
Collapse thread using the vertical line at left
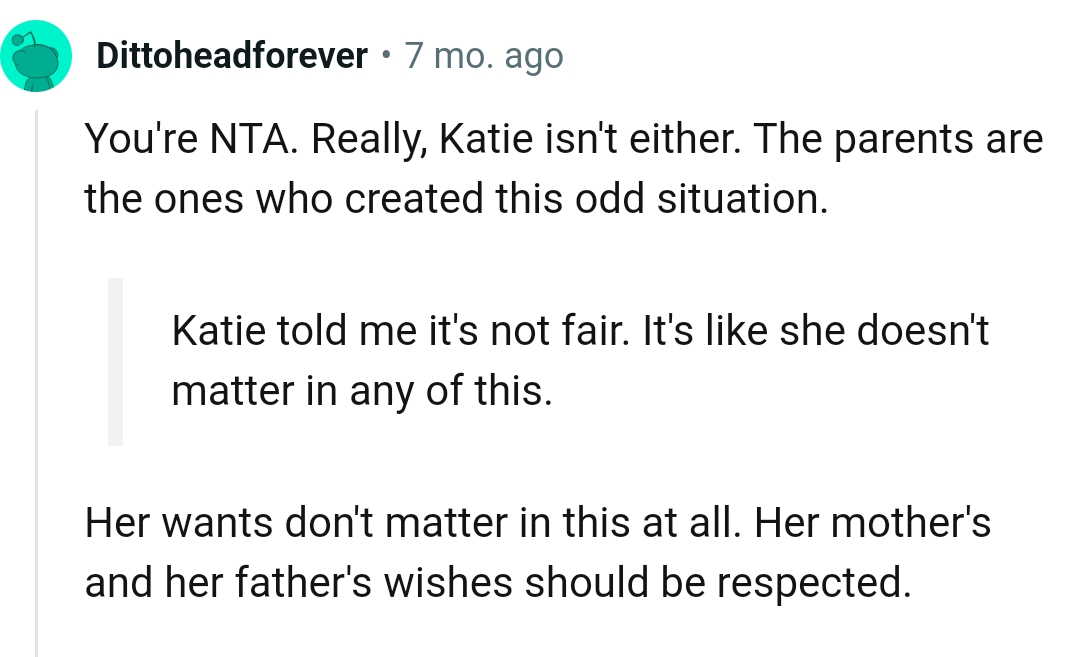36,380
